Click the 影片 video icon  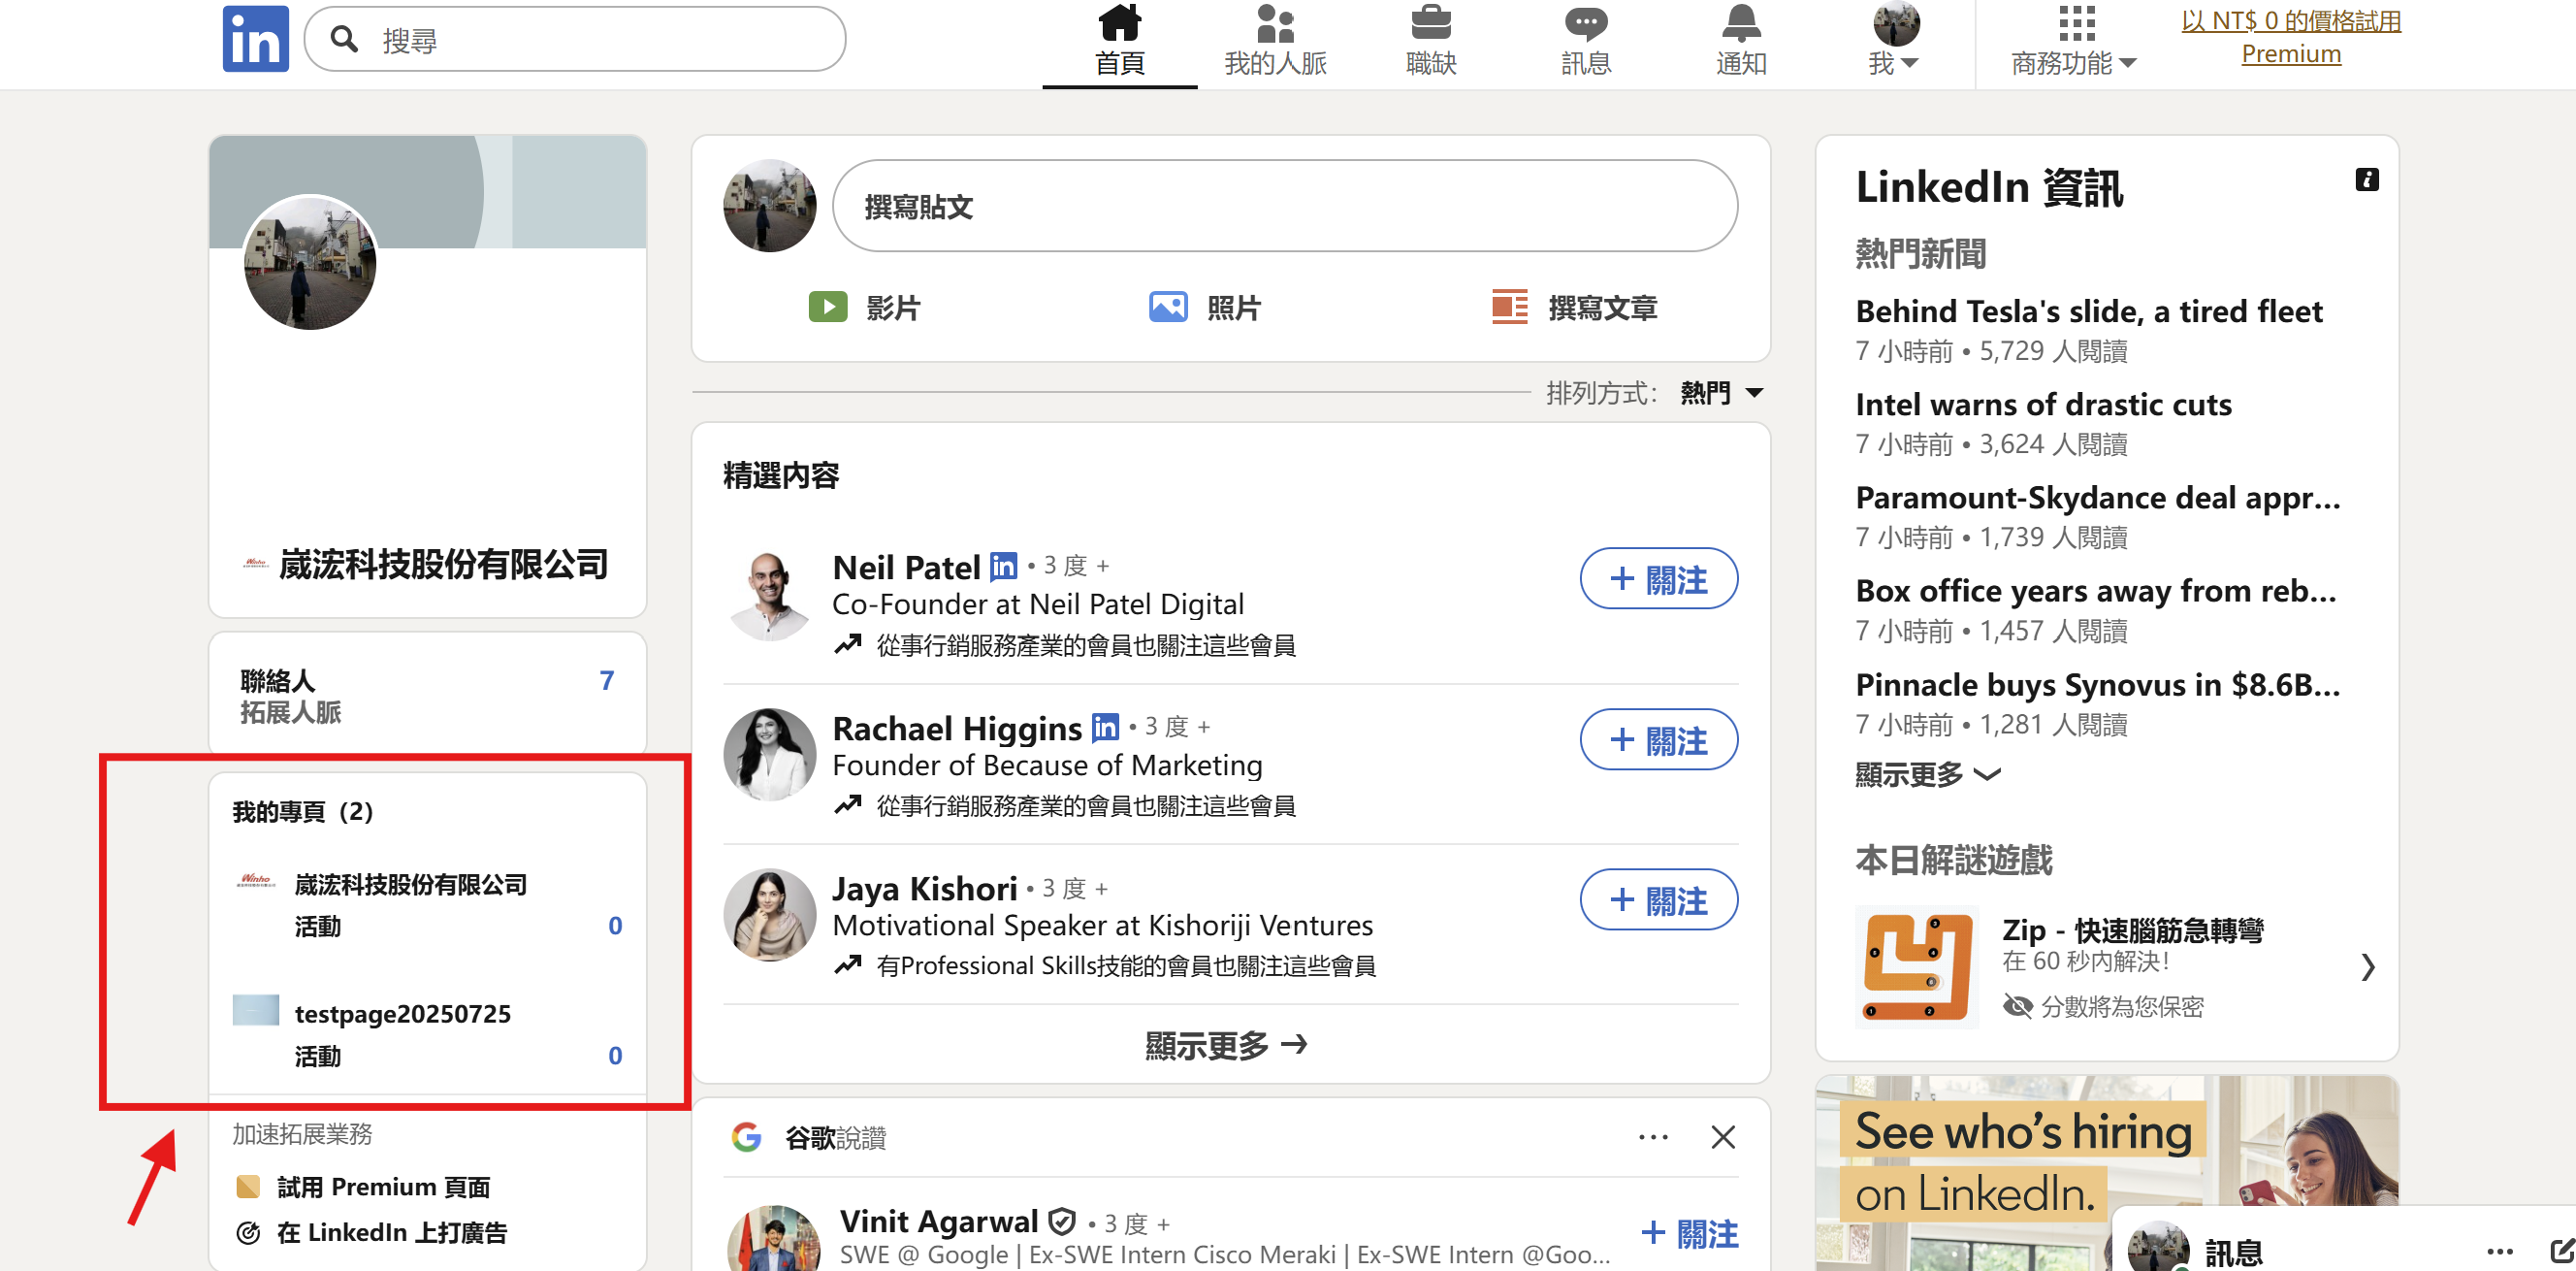828,307
